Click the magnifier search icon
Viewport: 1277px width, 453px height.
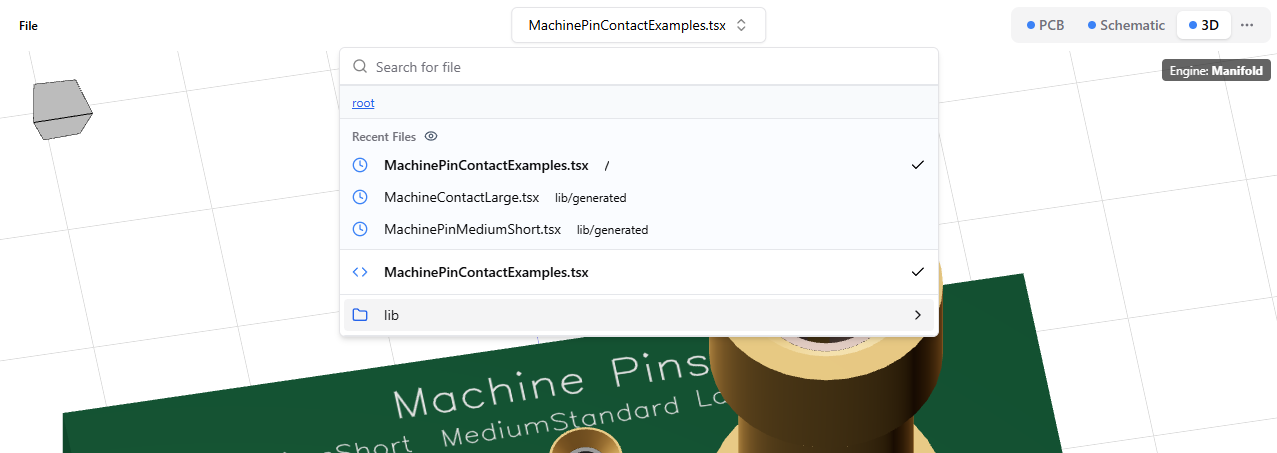pyautogui.click(x=360, y=67)
